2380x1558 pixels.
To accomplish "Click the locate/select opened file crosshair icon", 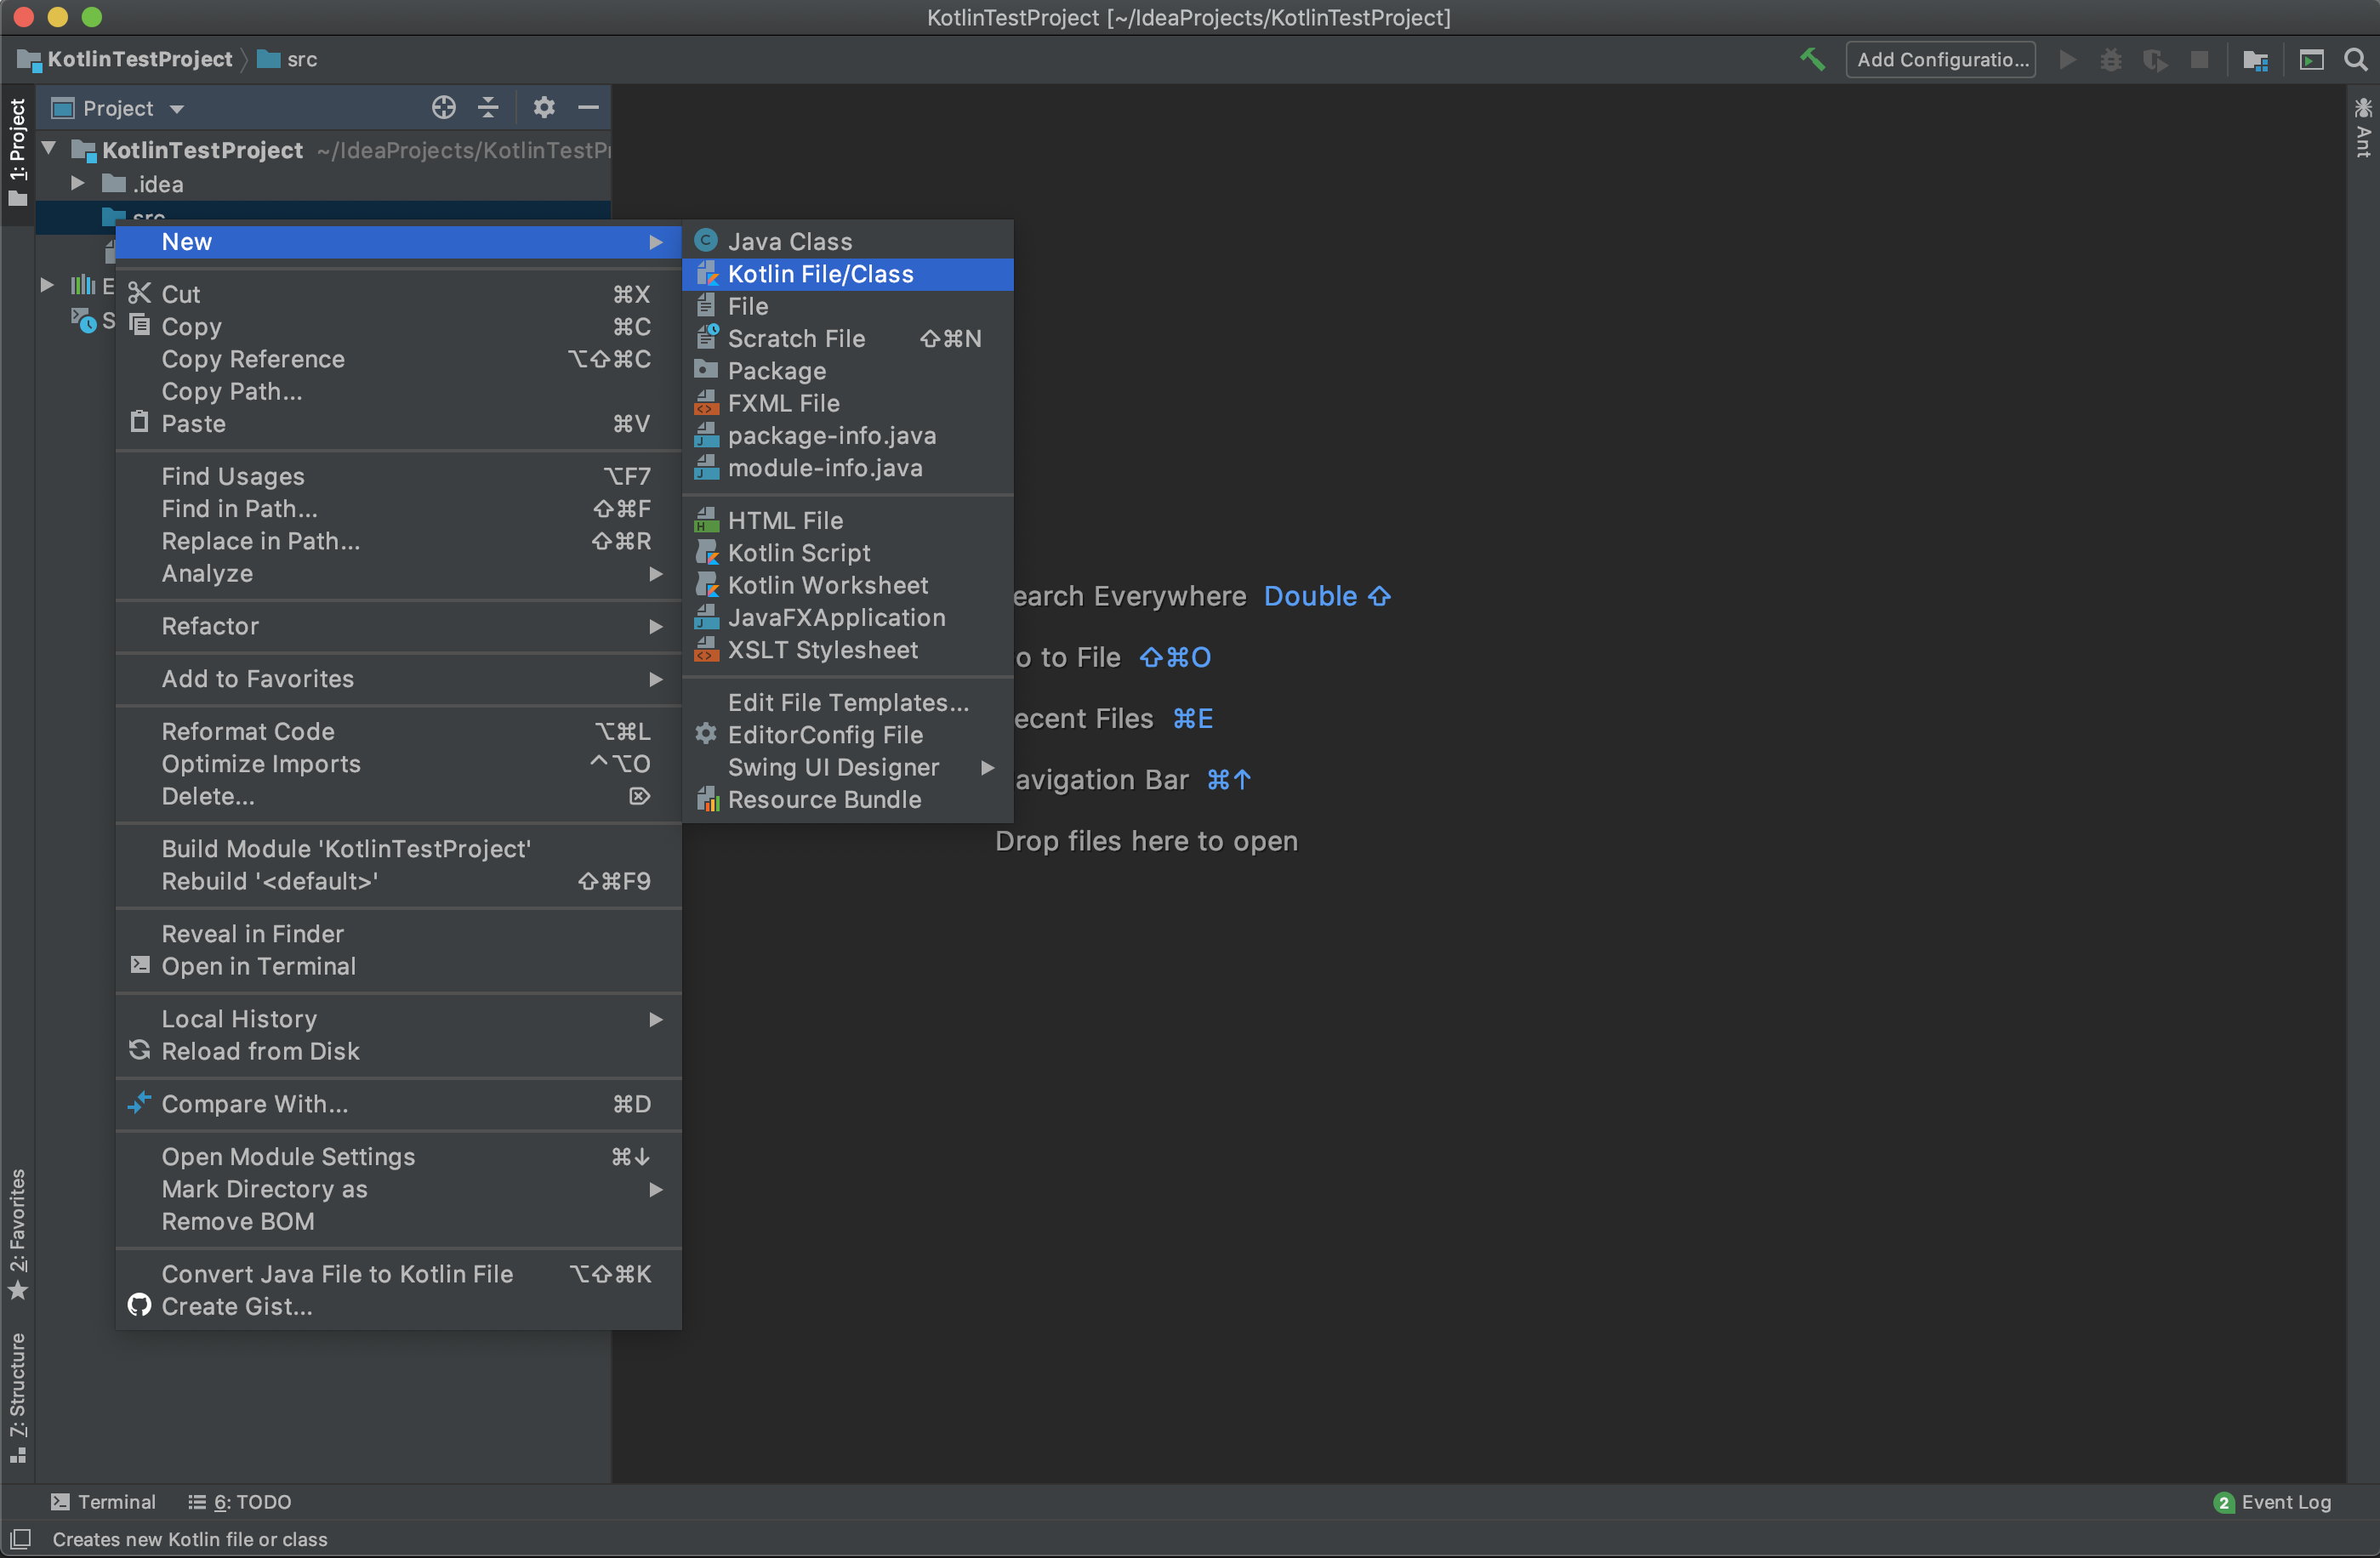I will (x=443, y=107).
